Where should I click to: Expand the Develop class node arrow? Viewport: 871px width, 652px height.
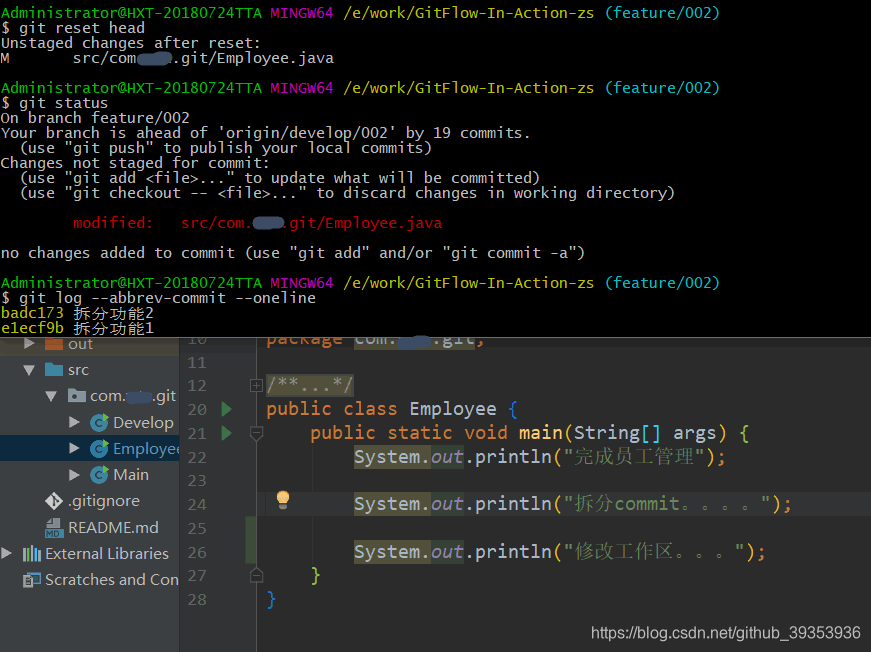click(x=74, y=422)
